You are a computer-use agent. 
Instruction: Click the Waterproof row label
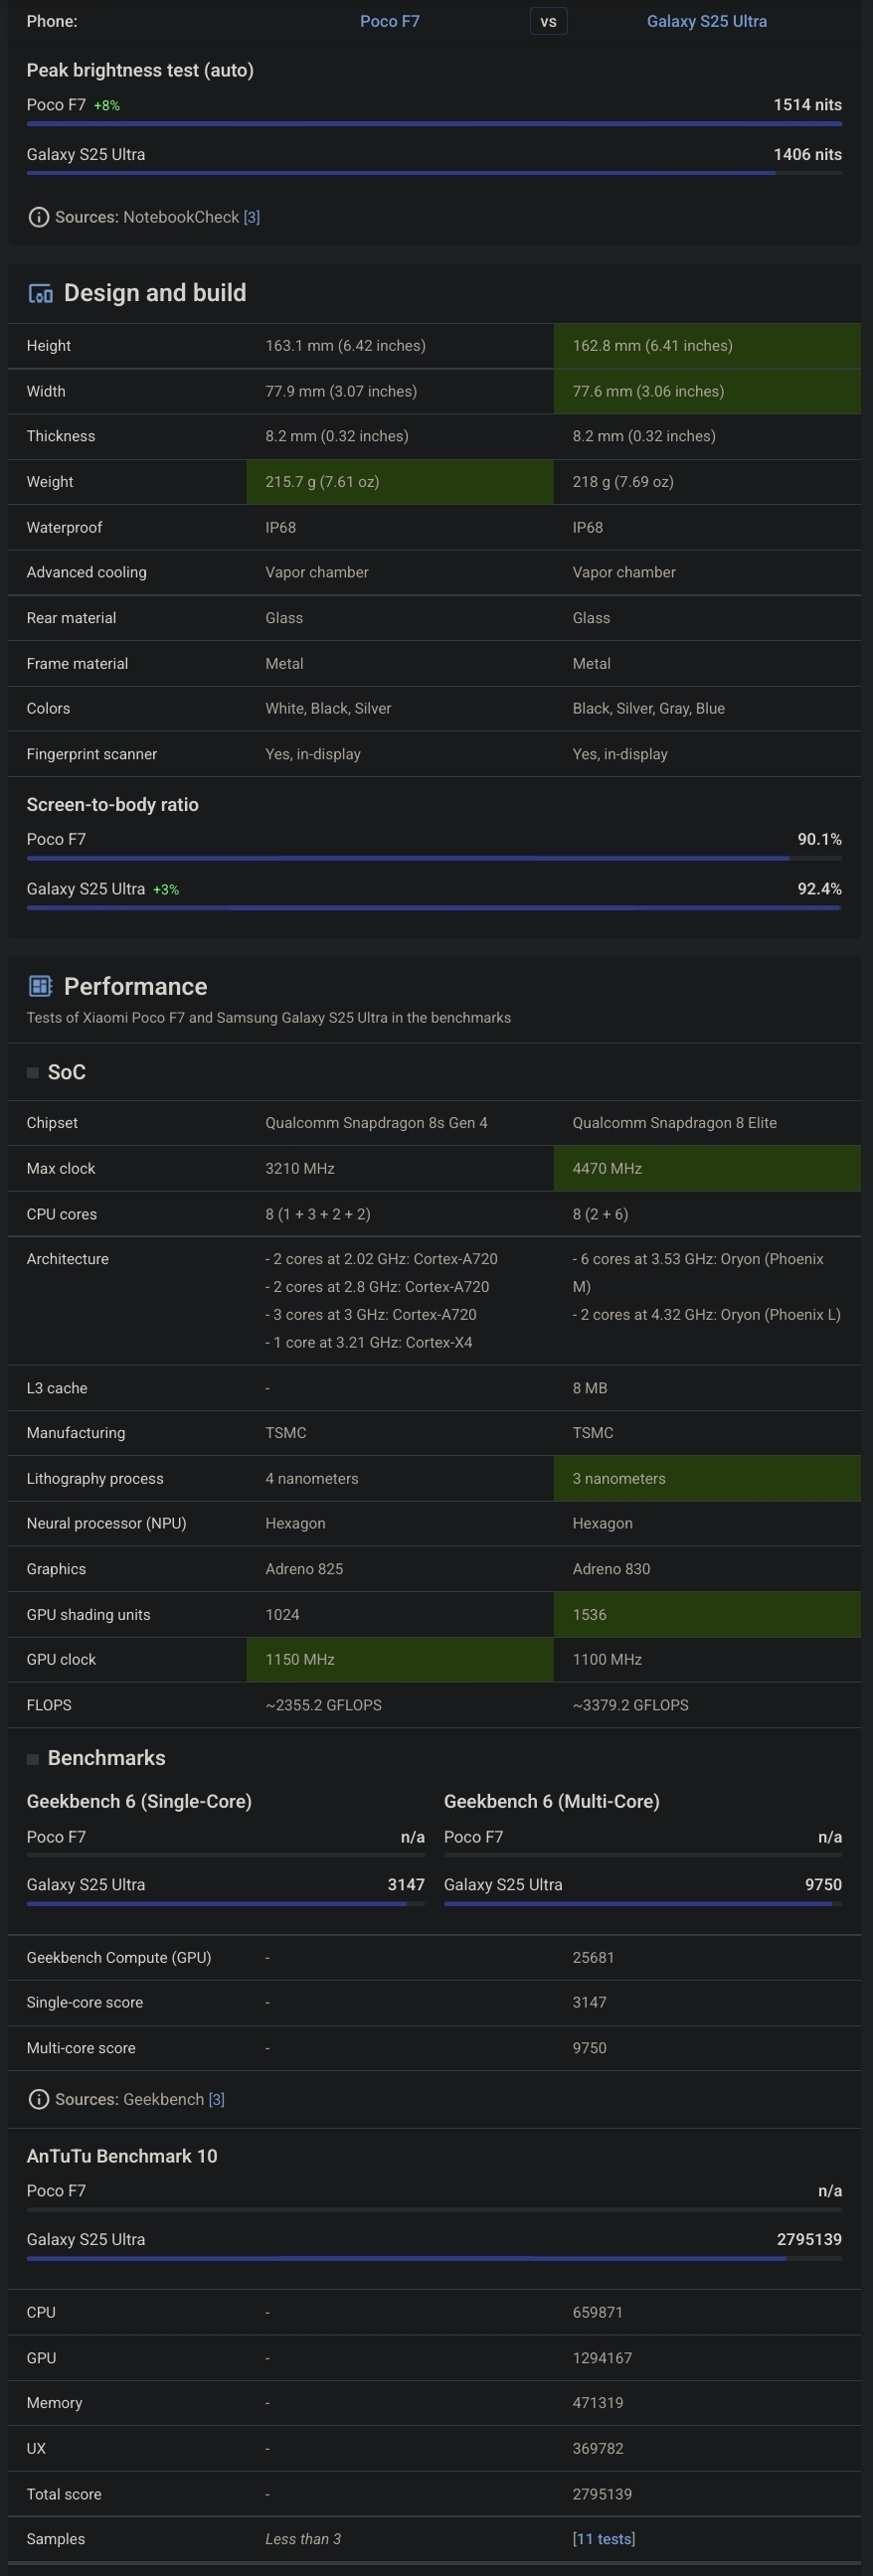click(64, 527)
